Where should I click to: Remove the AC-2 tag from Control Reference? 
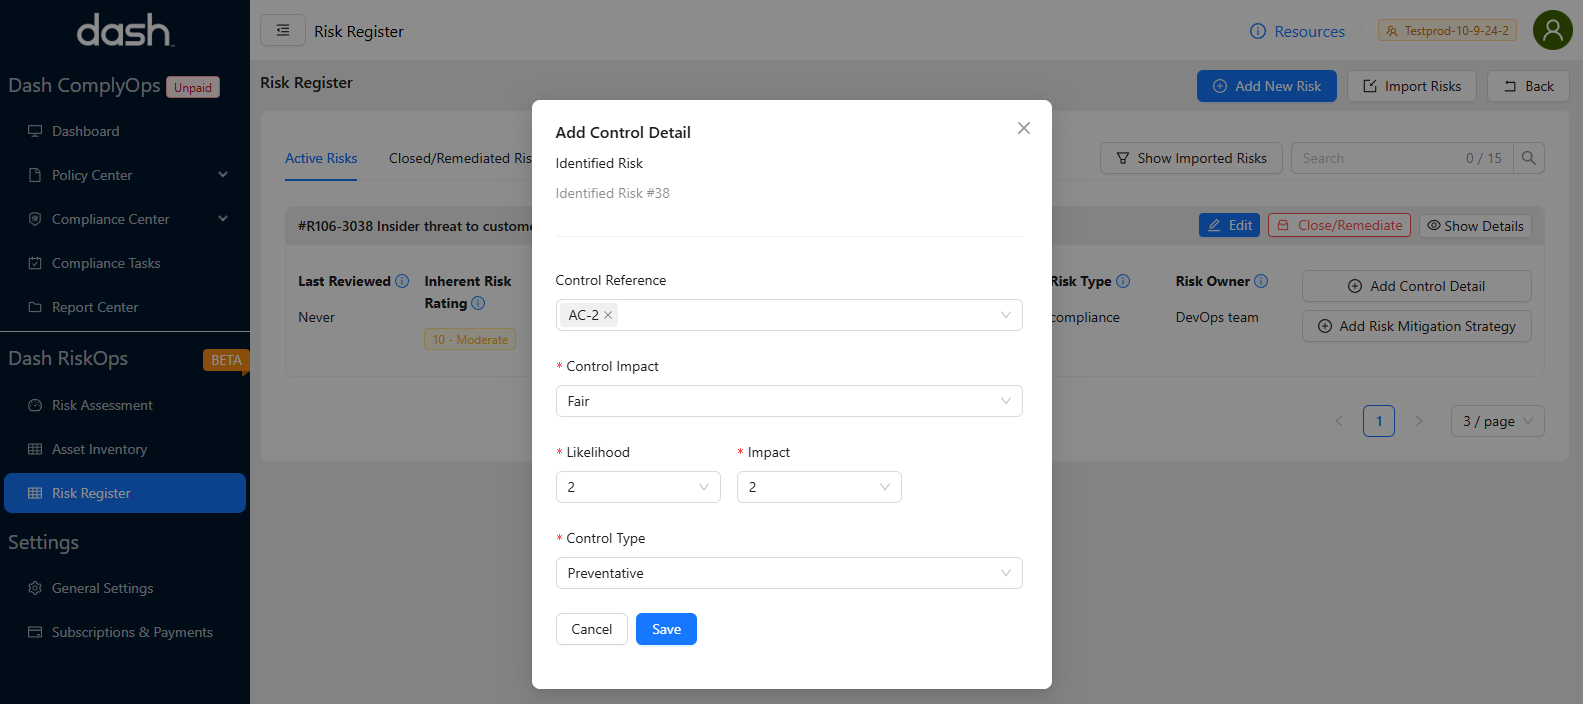608,315
